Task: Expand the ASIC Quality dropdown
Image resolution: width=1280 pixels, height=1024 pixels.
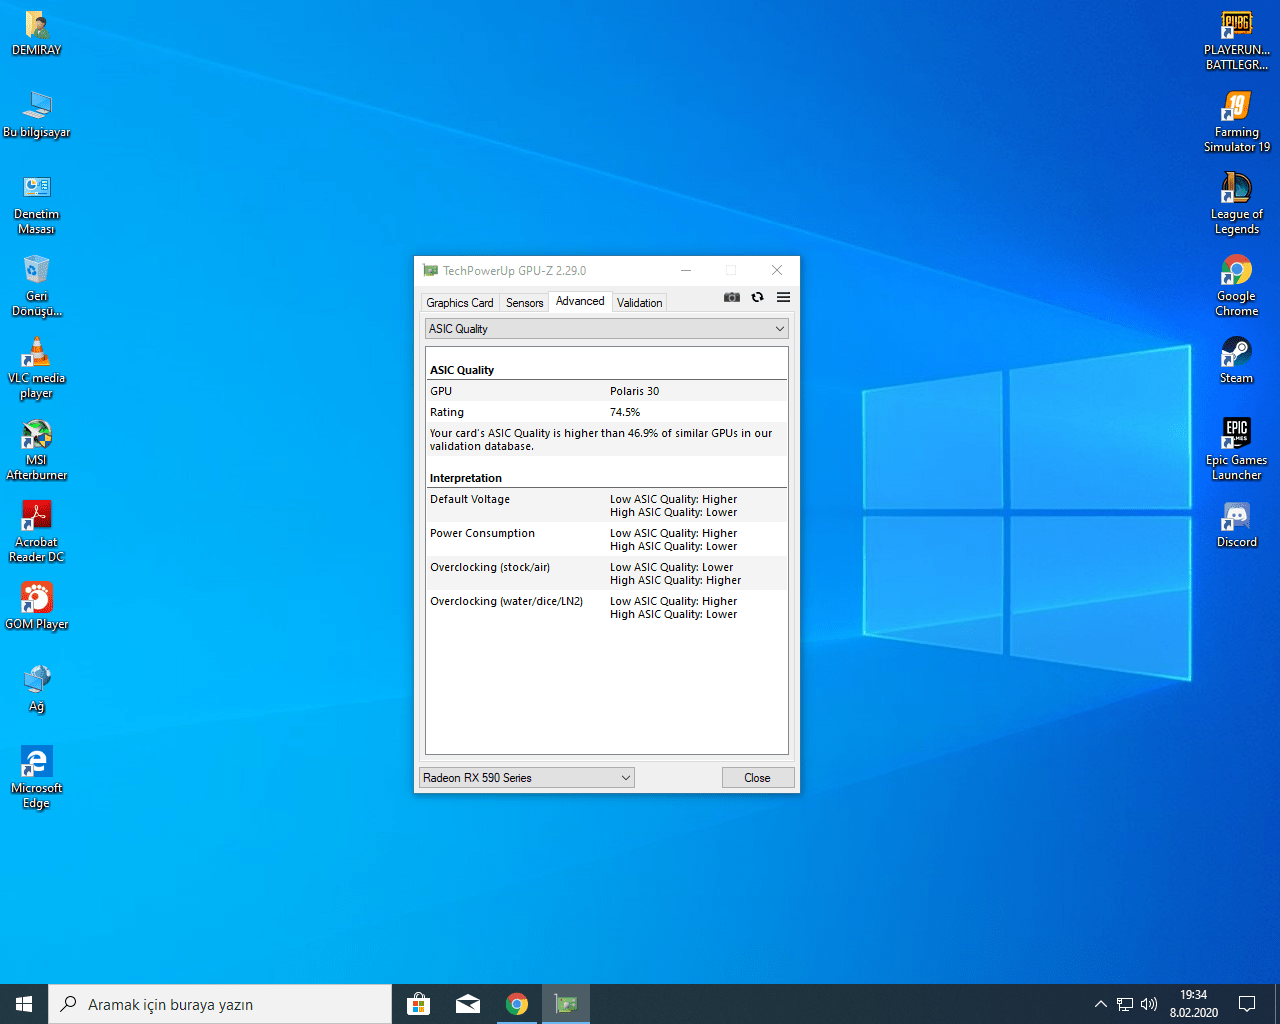Action: [x=779, y=329]
